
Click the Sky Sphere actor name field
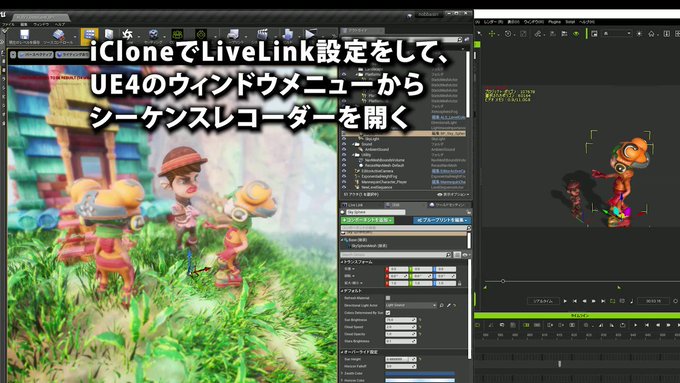point(376,212)
